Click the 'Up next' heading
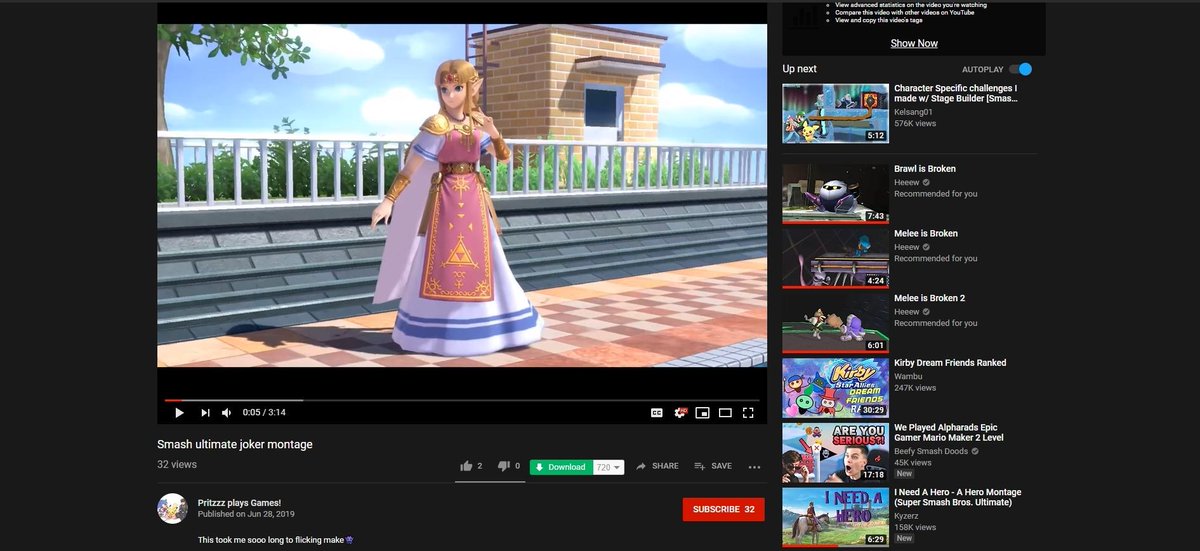Screen dimensions: 1200x551 coord(799,69)
